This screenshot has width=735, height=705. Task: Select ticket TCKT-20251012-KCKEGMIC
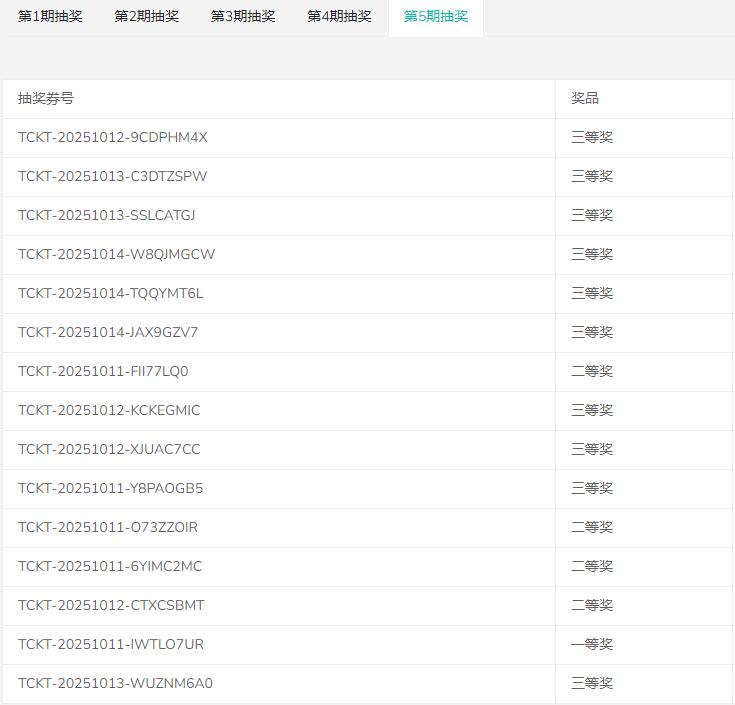109,410
